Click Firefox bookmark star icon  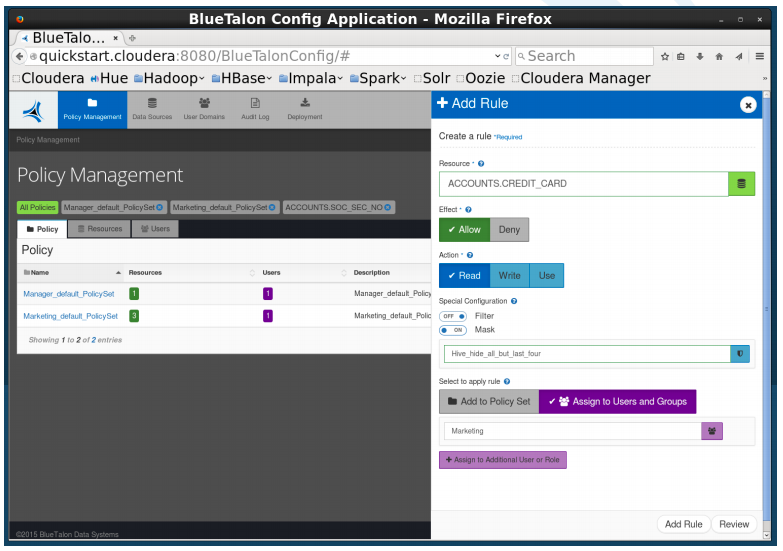point(665,56)
